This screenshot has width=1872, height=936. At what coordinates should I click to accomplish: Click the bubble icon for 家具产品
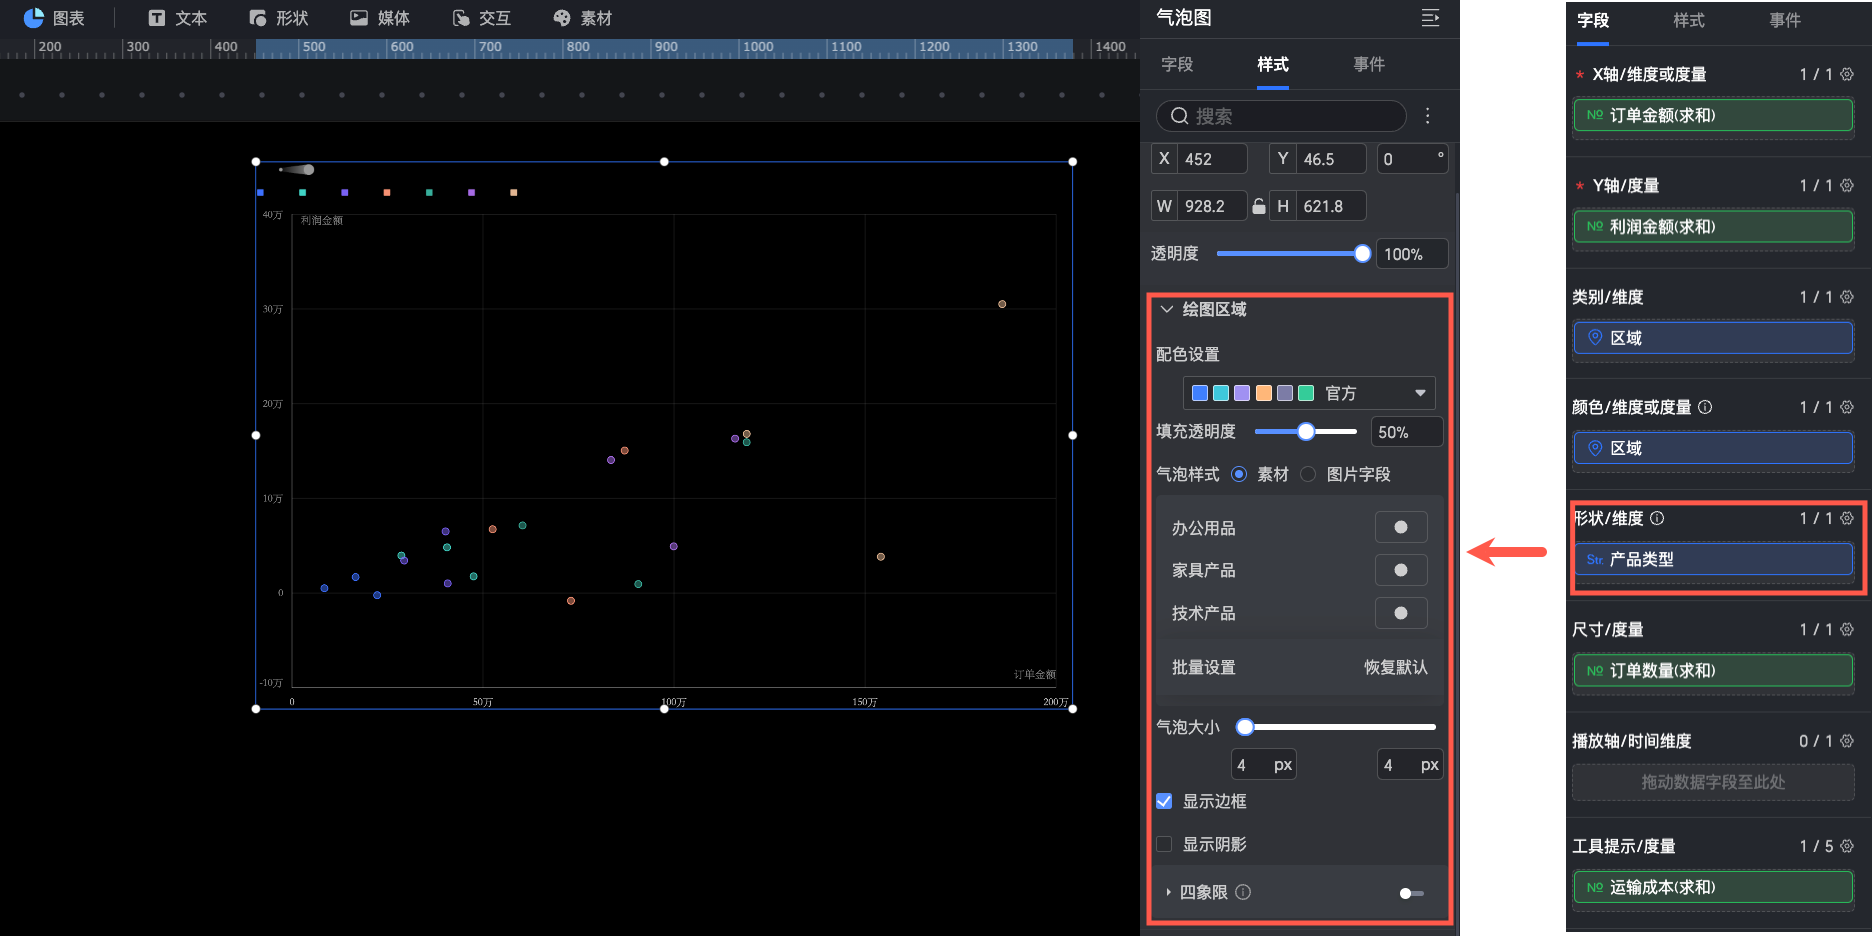point(1401,570)
